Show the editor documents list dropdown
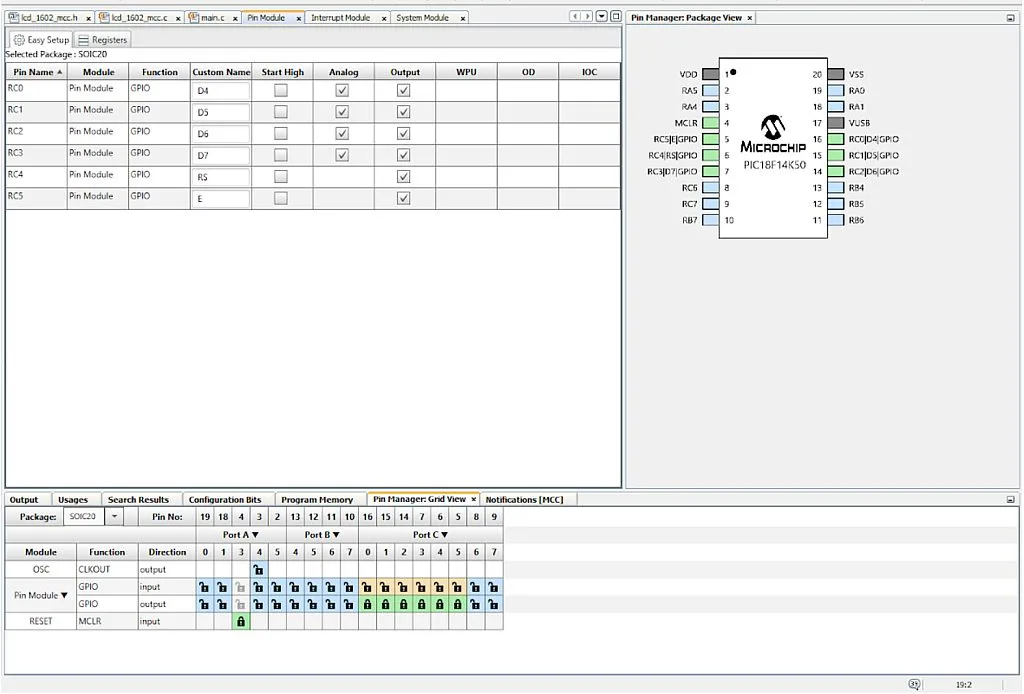This screenshot has width=1024, height=694. coord(601,17)
